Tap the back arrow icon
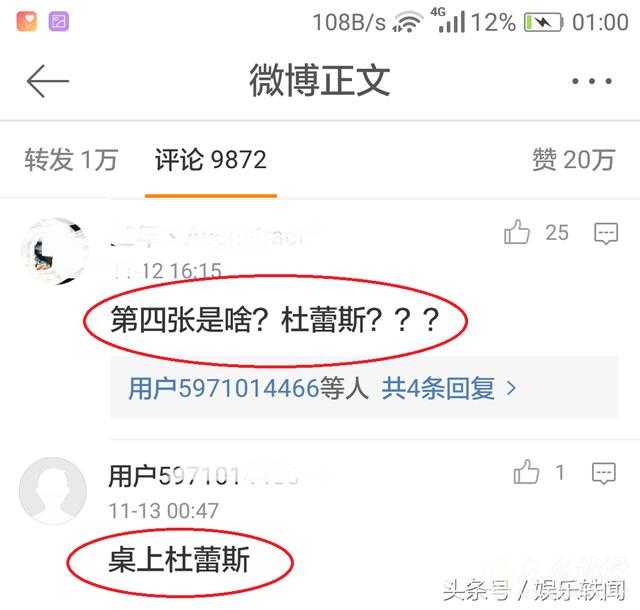This screenshot has width=640, height=610. (x=48, y=81)
